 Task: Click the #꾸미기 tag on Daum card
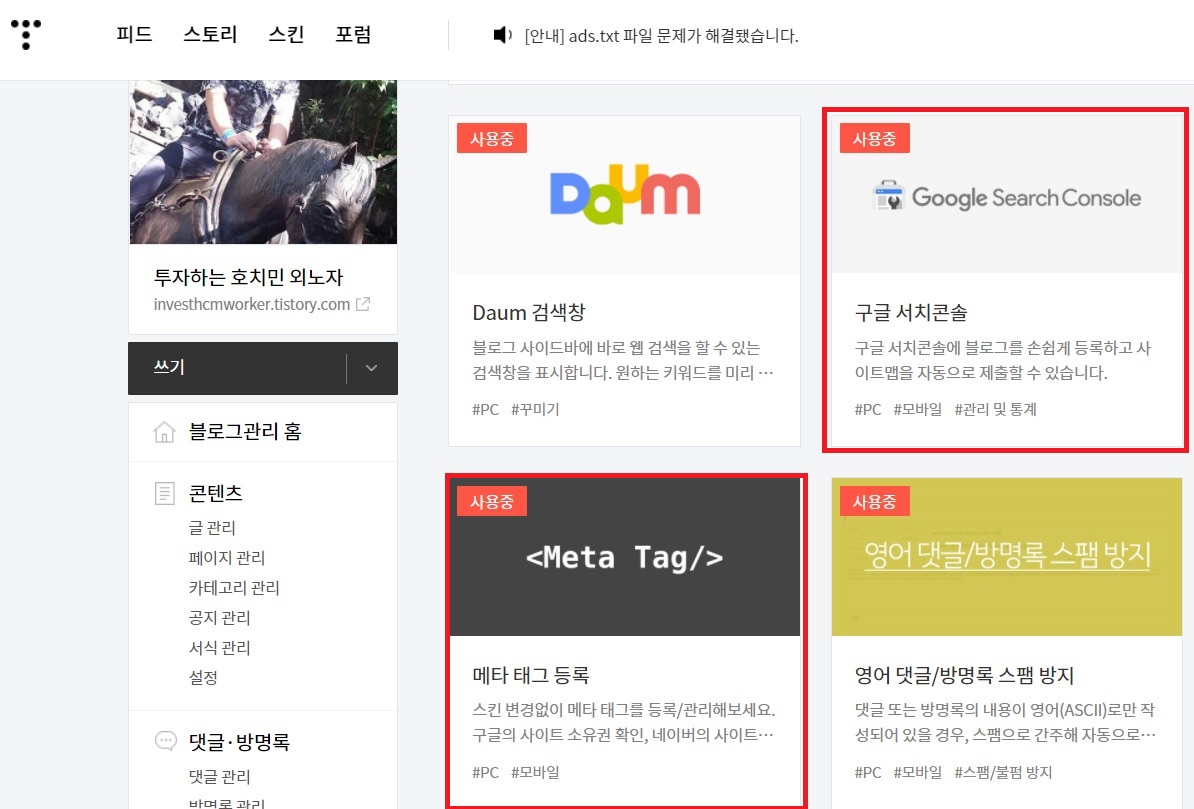(535, 409)
